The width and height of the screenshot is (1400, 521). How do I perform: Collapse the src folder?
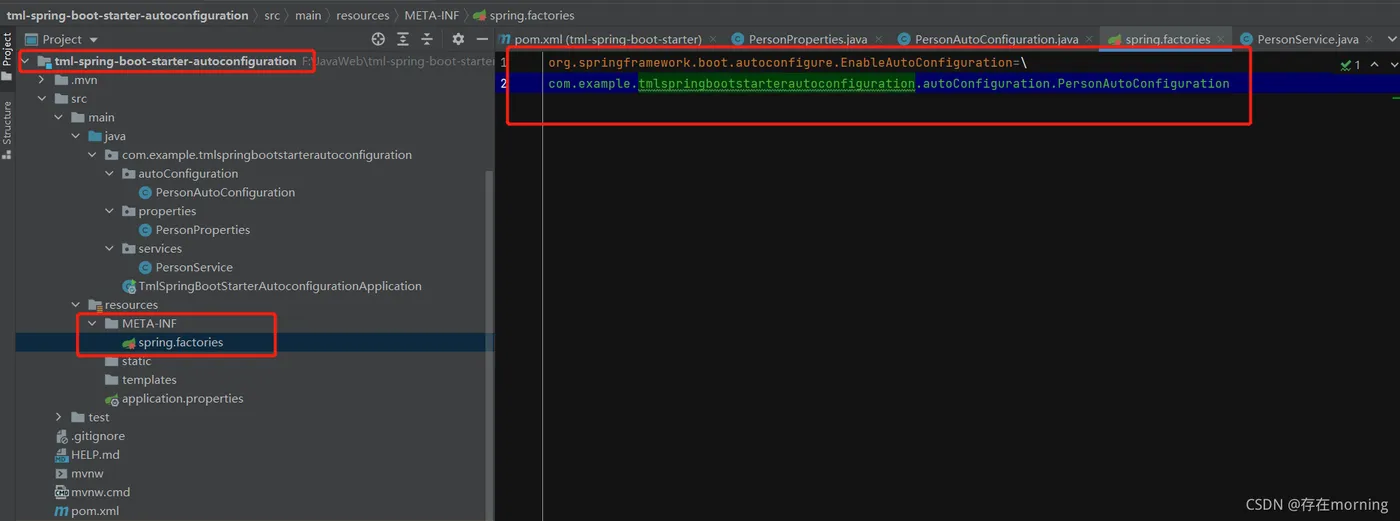[42, 98]
